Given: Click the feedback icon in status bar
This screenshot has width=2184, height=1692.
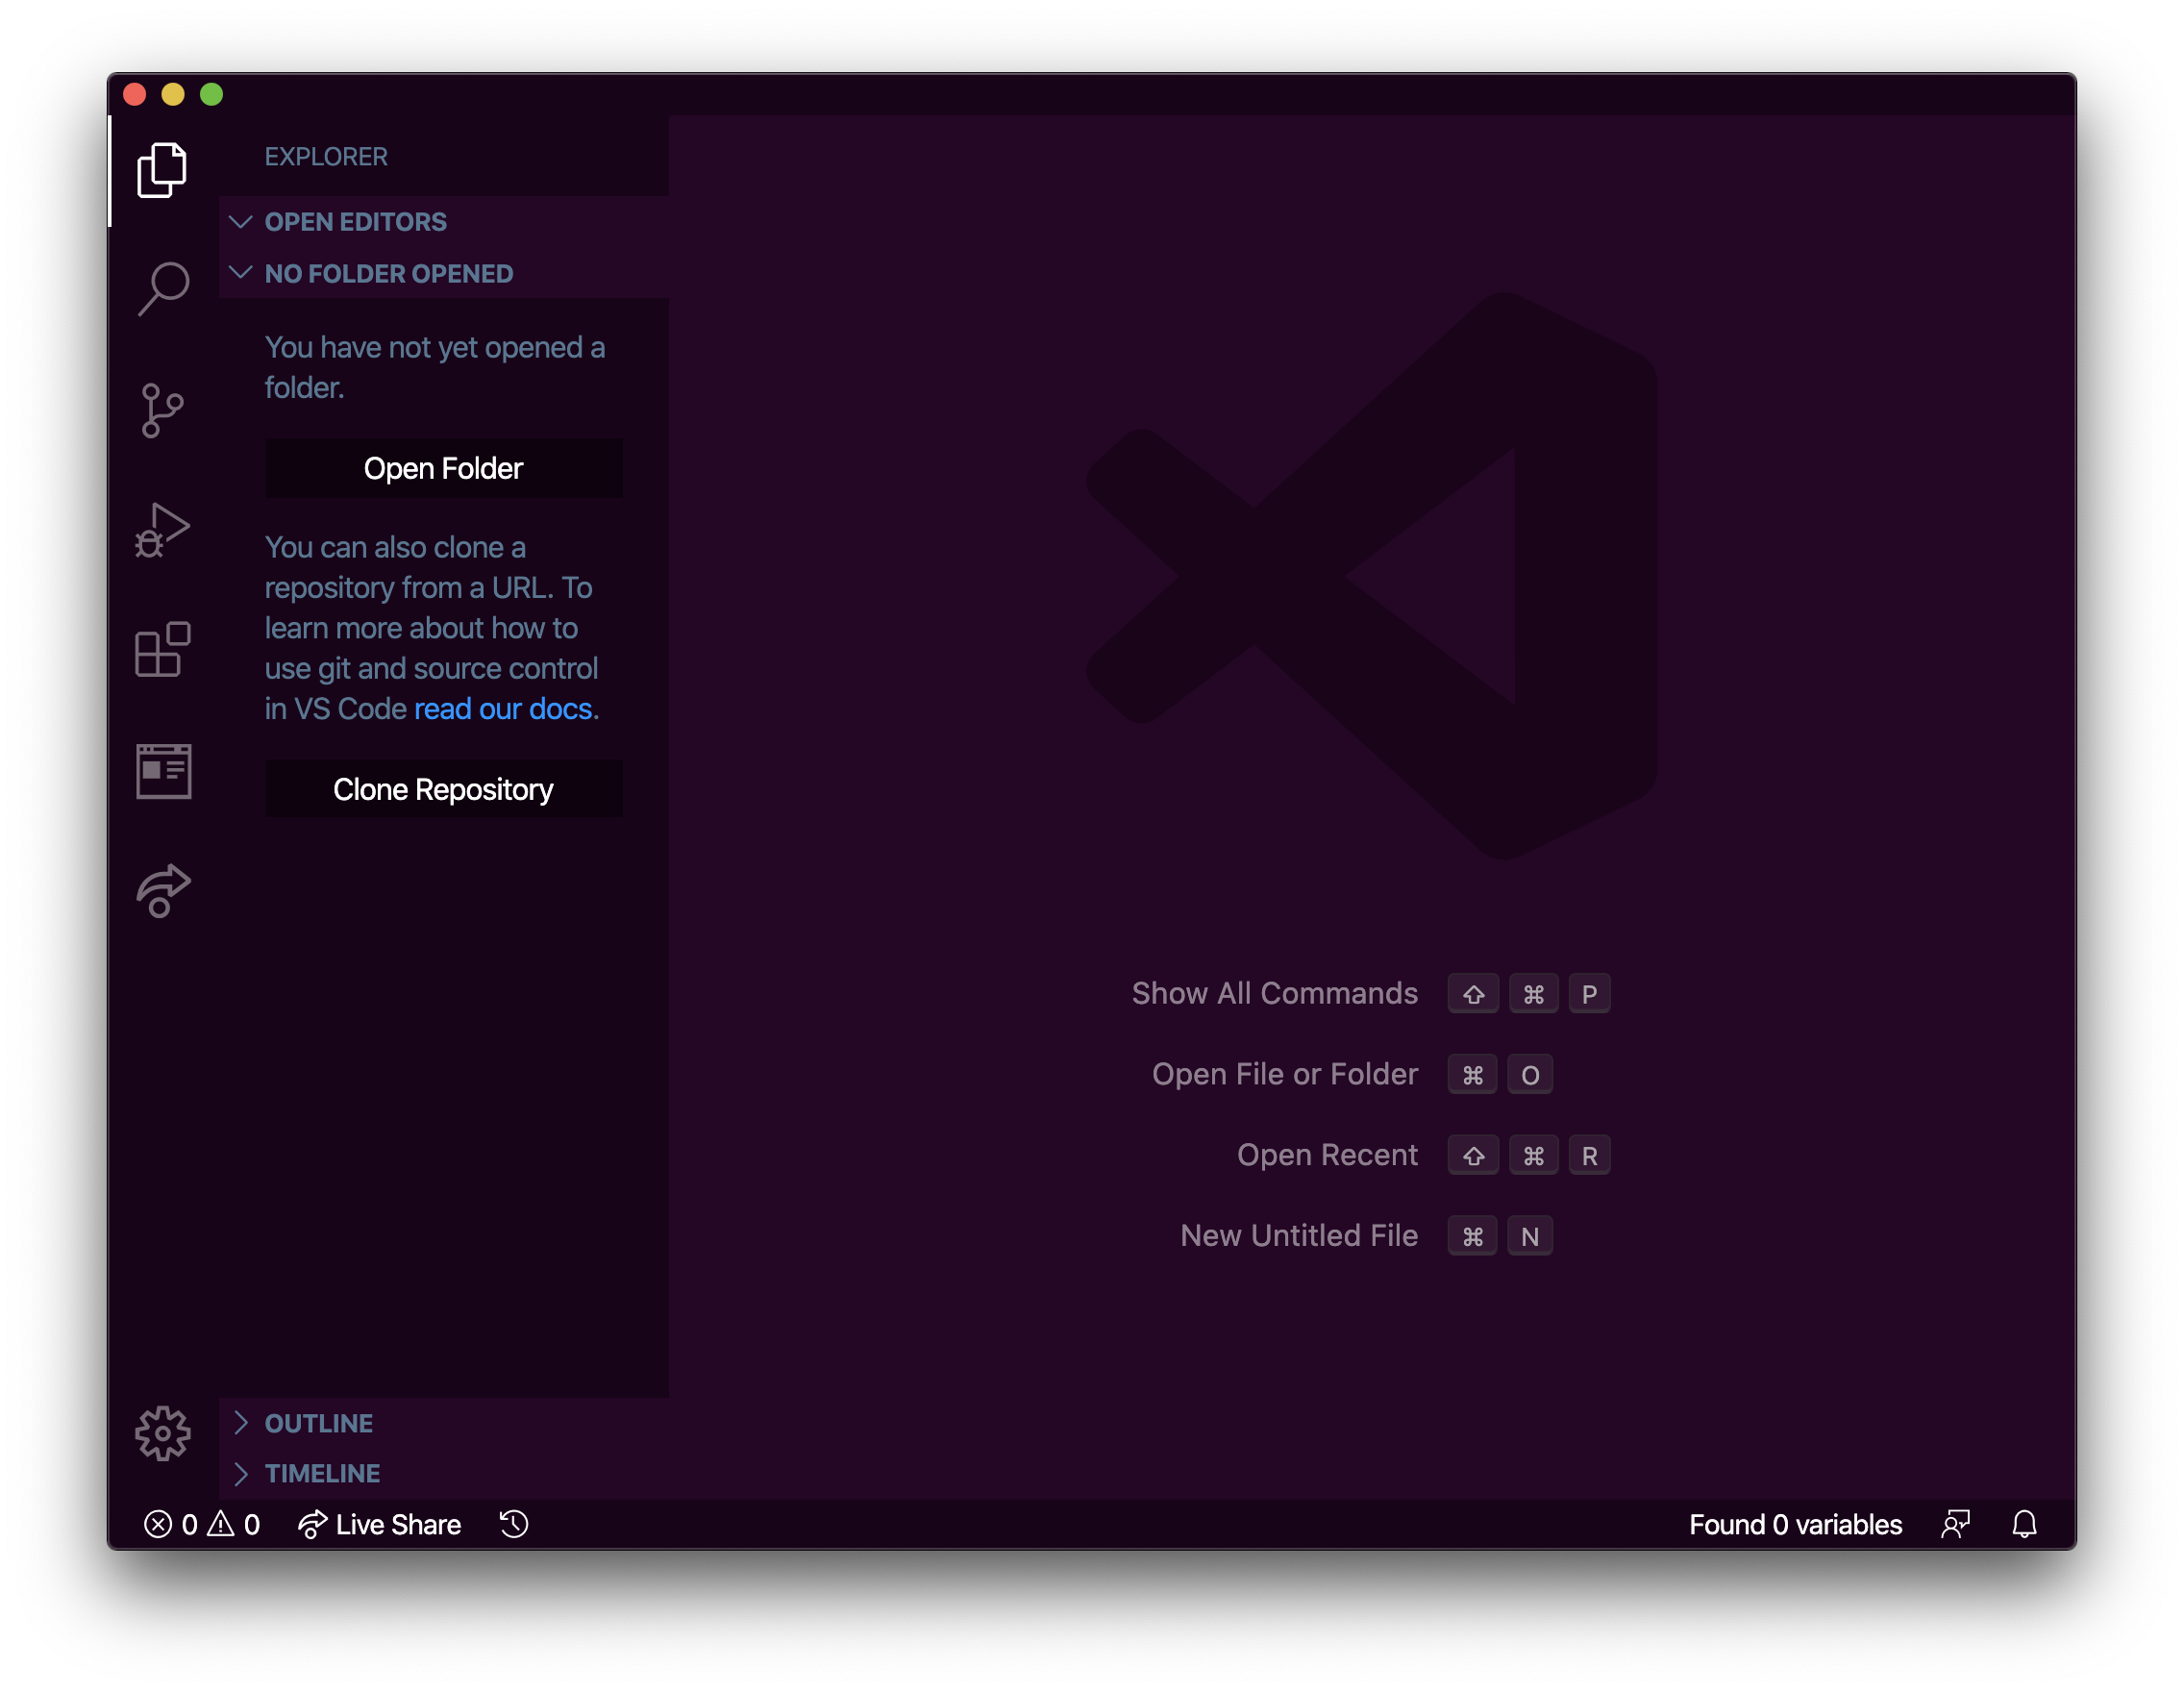Looking at the screenshot, I should pos(1955,1524).
